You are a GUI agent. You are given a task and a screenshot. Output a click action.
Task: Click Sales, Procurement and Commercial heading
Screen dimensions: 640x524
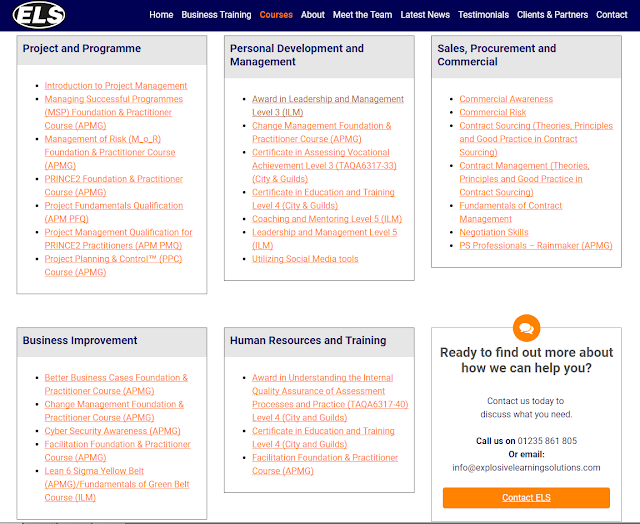tap(497, 55)
